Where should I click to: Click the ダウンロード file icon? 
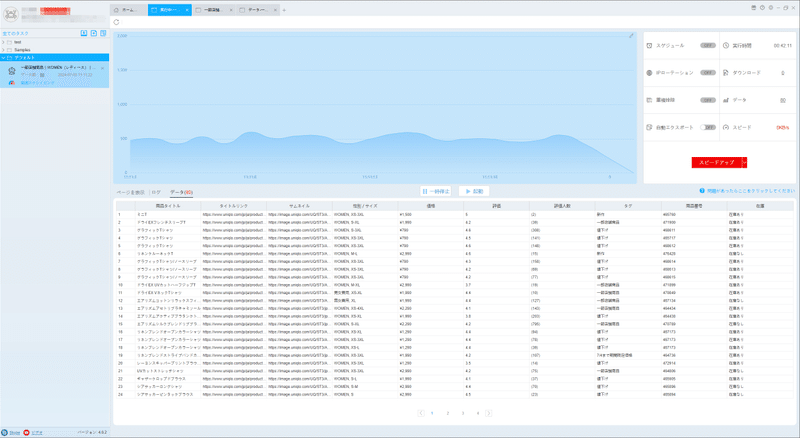click(726, 73)
